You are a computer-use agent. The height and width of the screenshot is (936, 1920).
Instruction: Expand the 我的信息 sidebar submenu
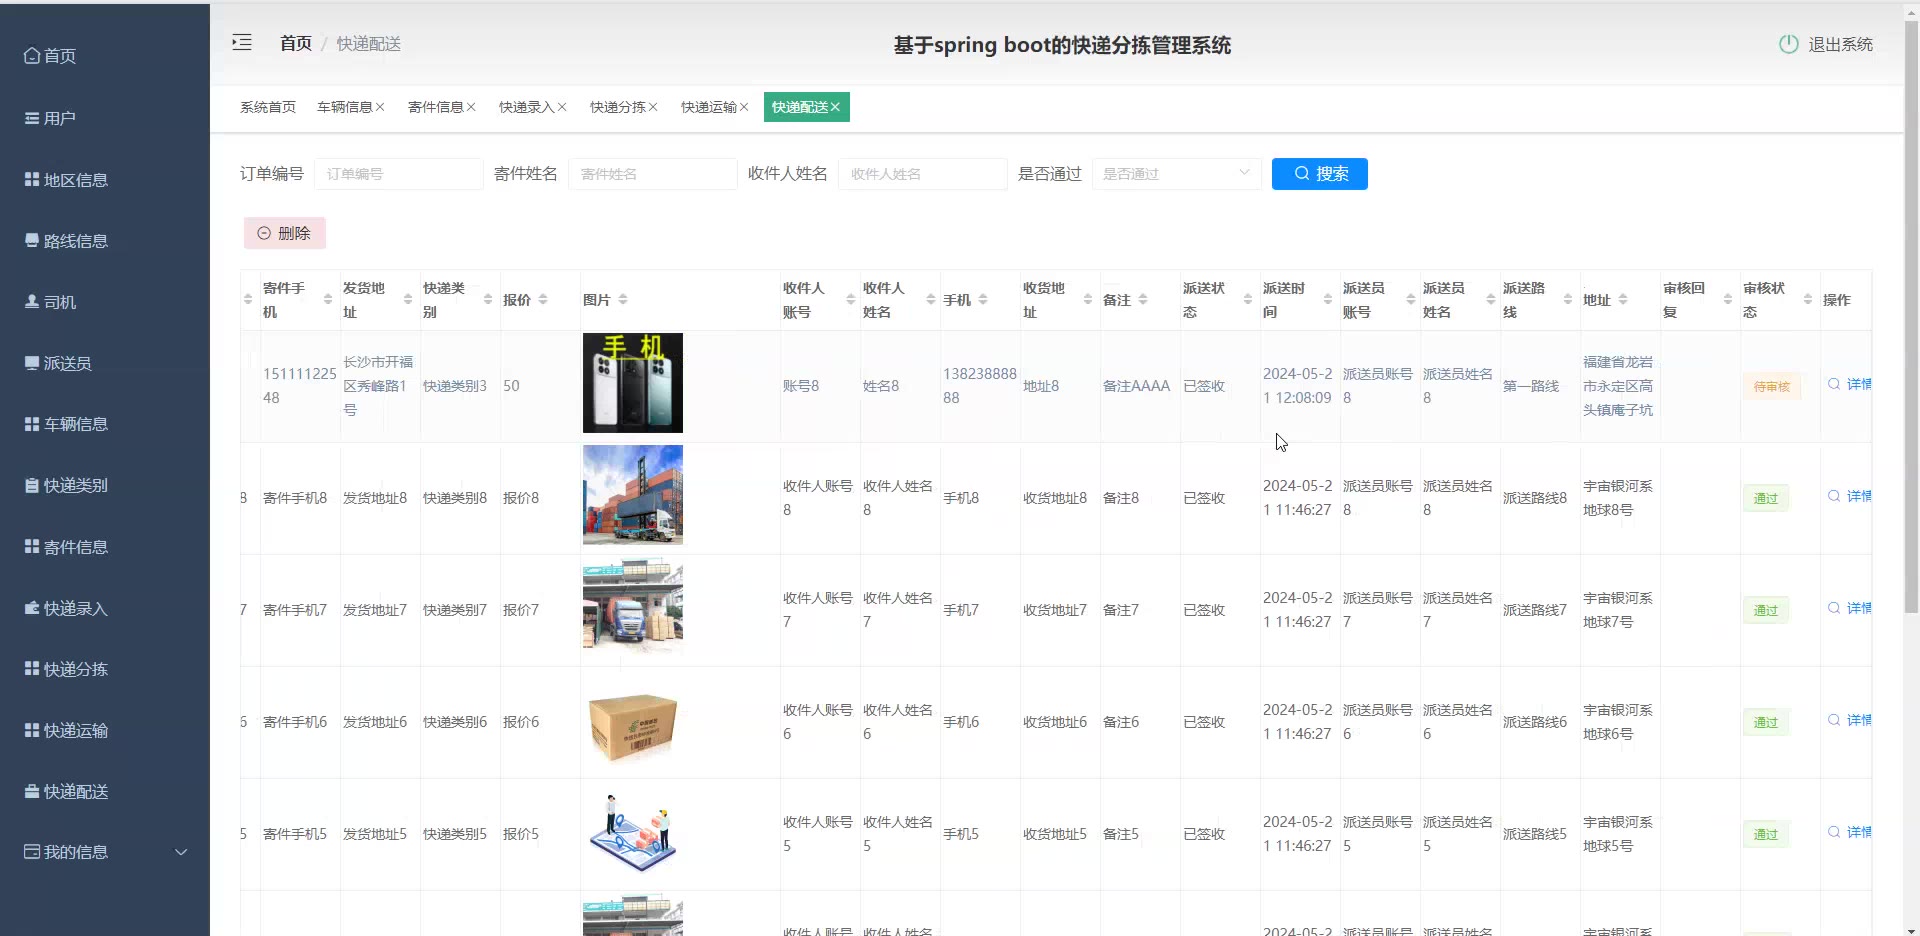point(105,852)
